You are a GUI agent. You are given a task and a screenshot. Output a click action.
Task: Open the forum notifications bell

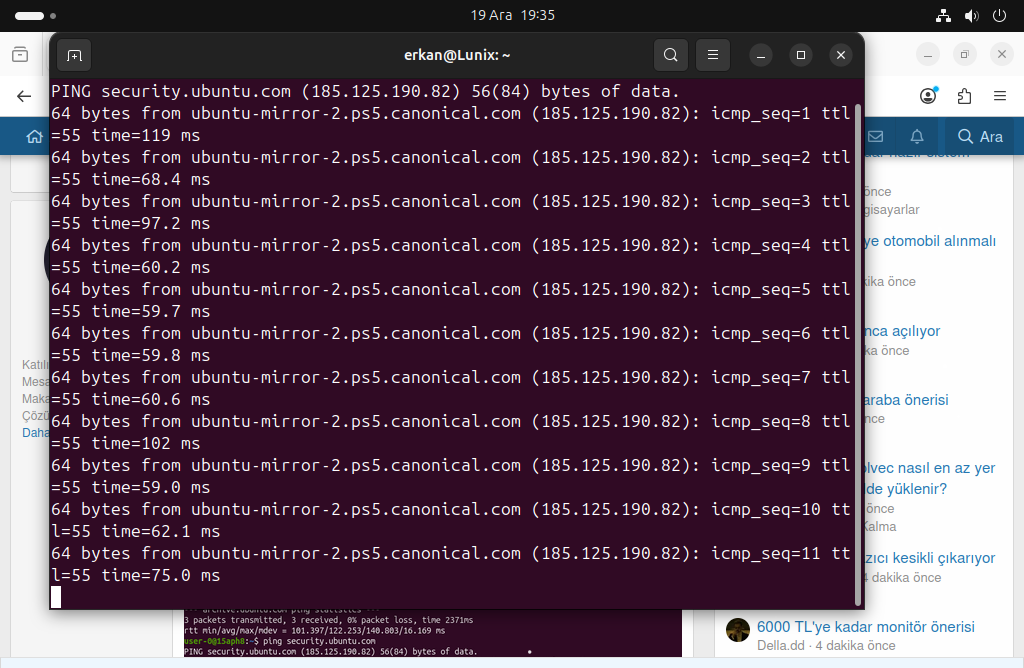pyautogui.click(x=917, y=136)
